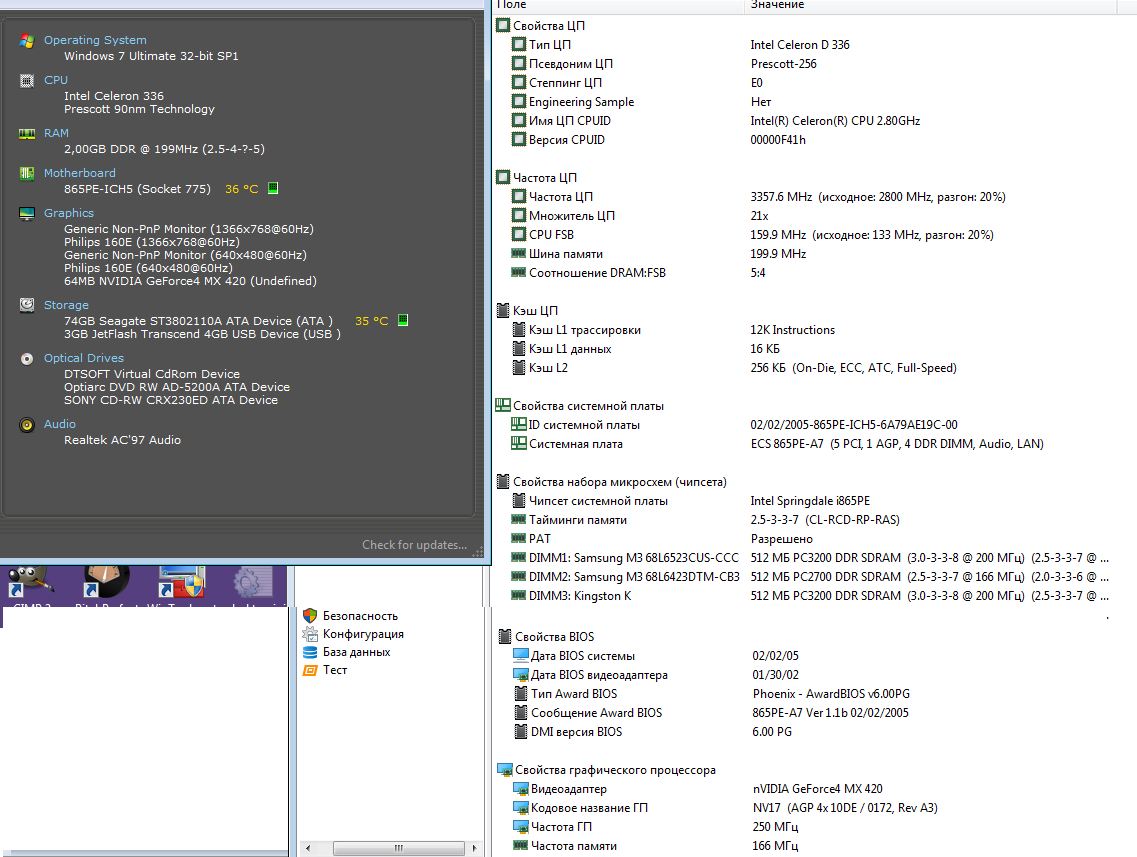
Task: Click the board icon beside Свойства системной платы
Action: tap(503, 405)
